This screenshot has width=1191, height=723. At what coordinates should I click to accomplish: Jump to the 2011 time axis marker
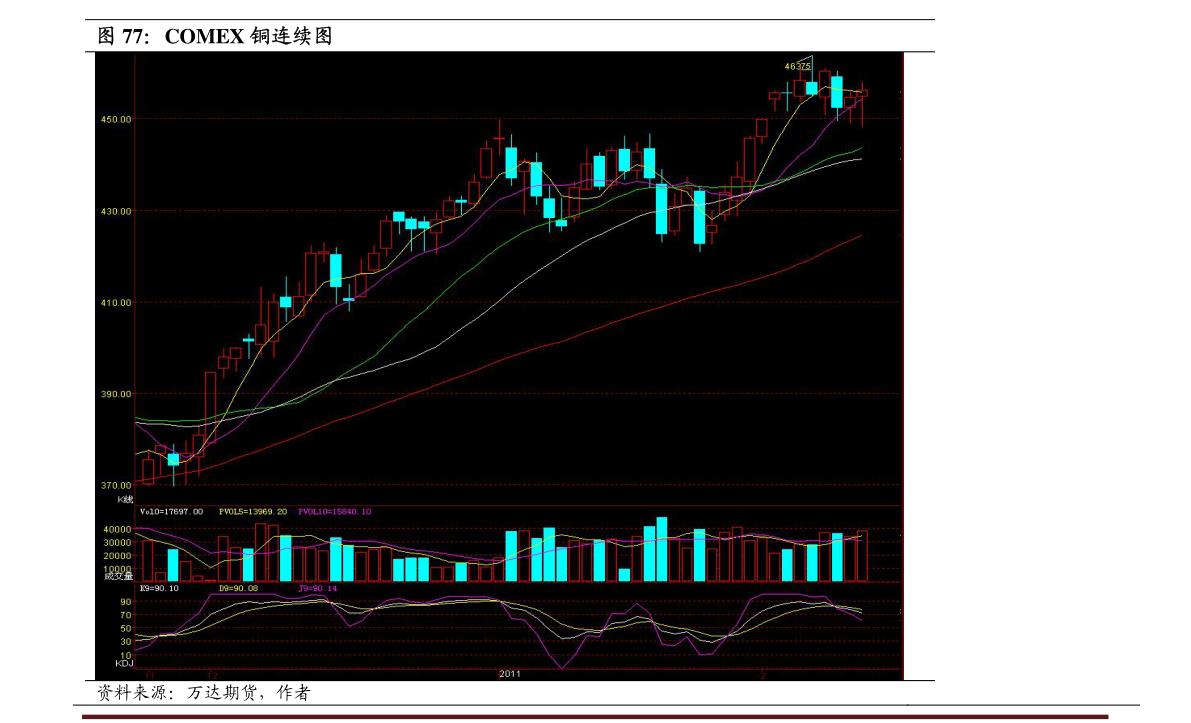[510, 675]
